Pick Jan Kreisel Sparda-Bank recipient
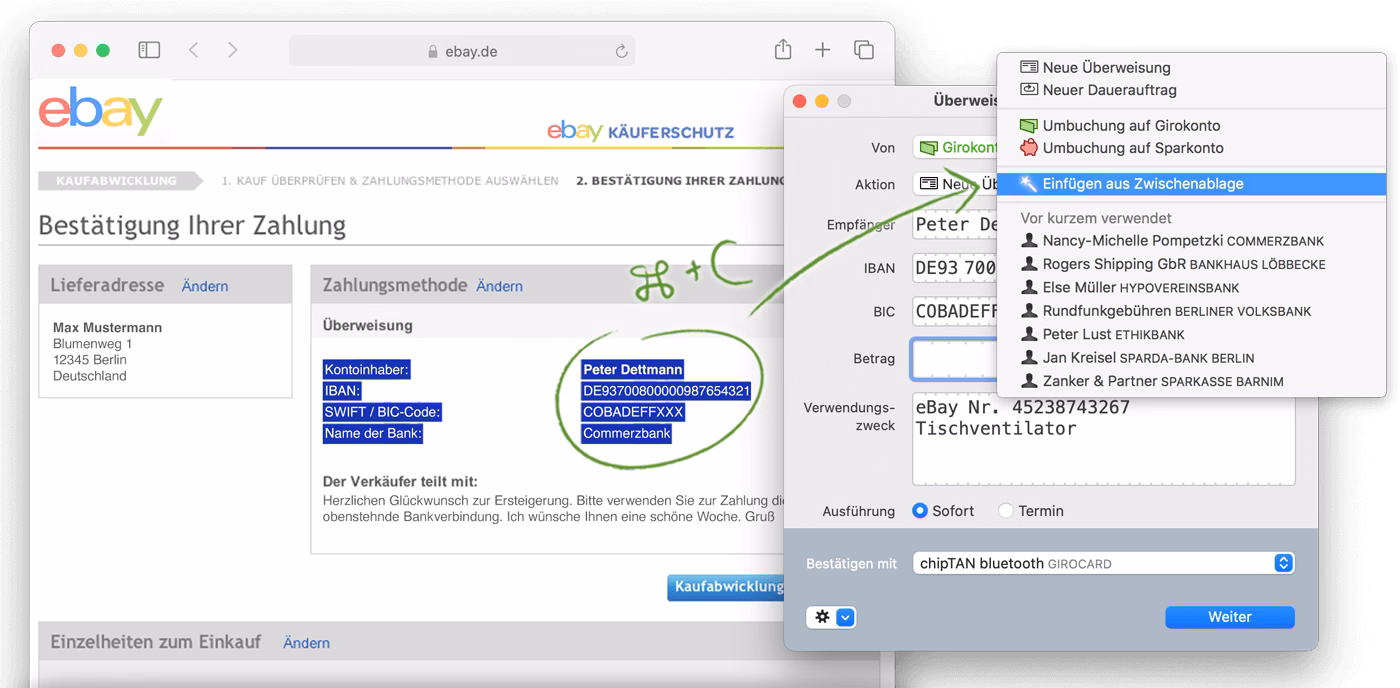 pyautogui.click(x=1192, y=357)
